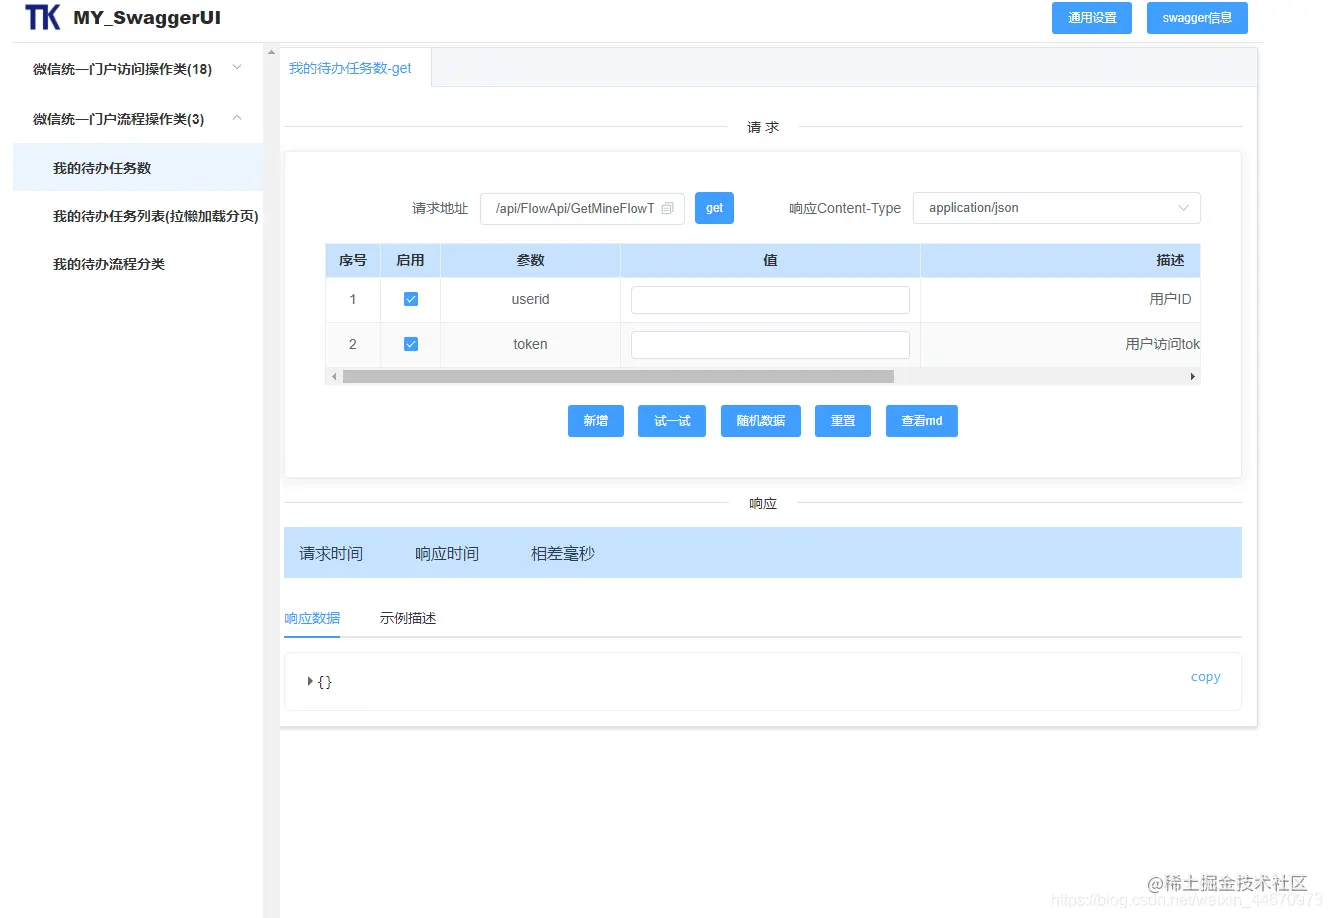Click 试一试 to send request
Screen dimensions: 1332x918
[x=672, y=421]
